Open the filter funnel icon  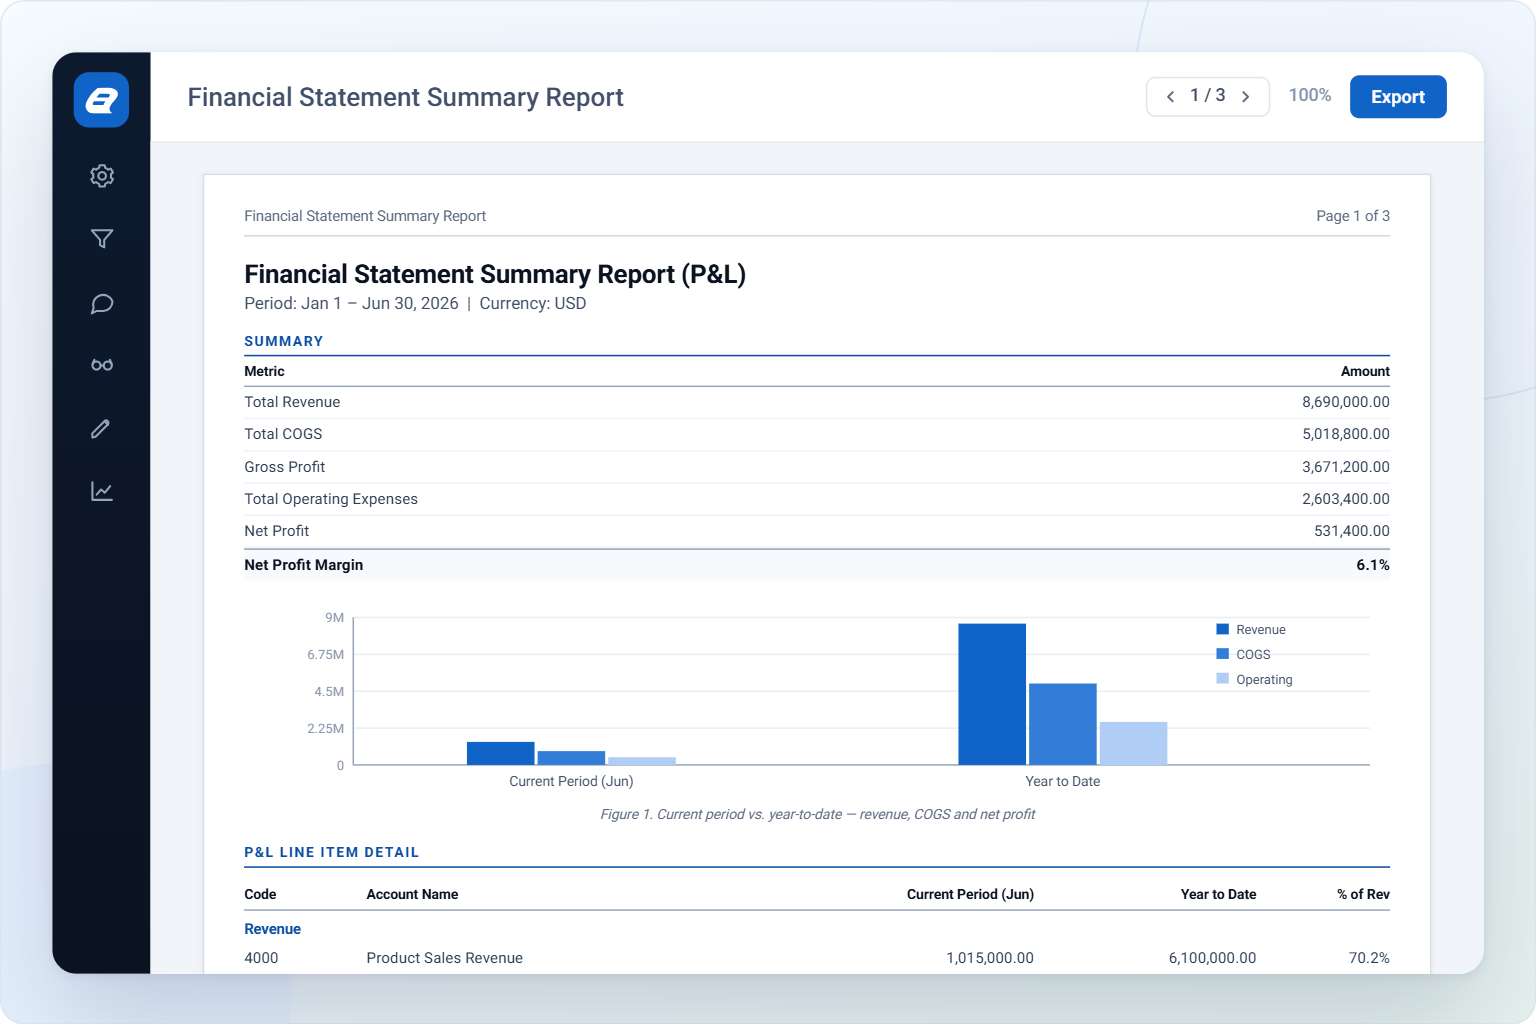pos(101,239)
